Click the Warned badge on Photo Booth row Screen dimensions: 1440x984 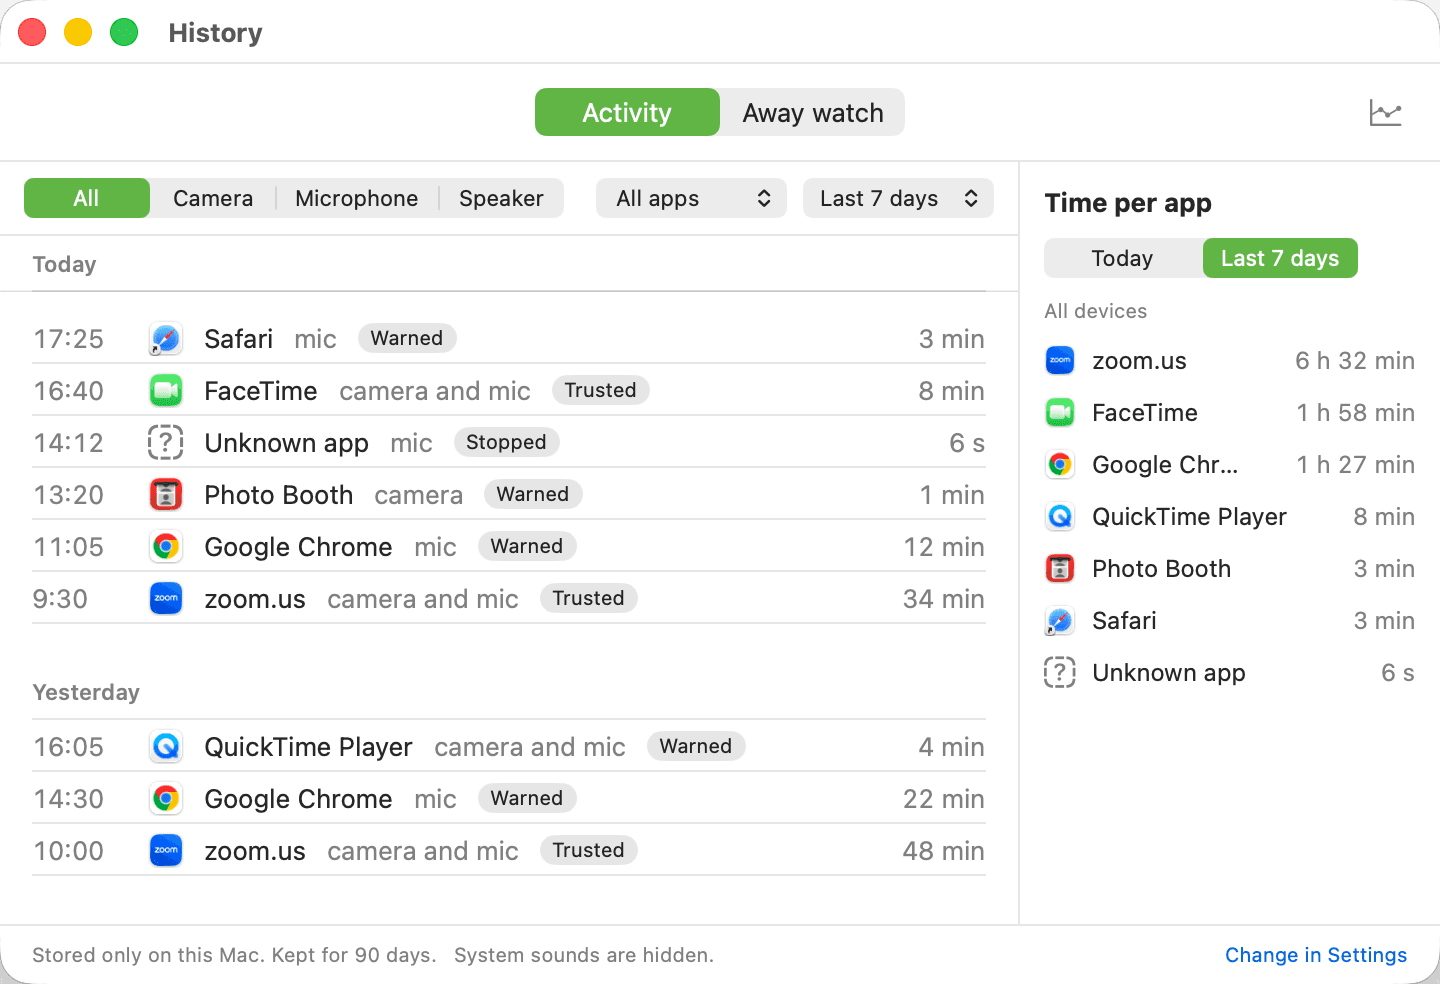[x=533, y=494]
